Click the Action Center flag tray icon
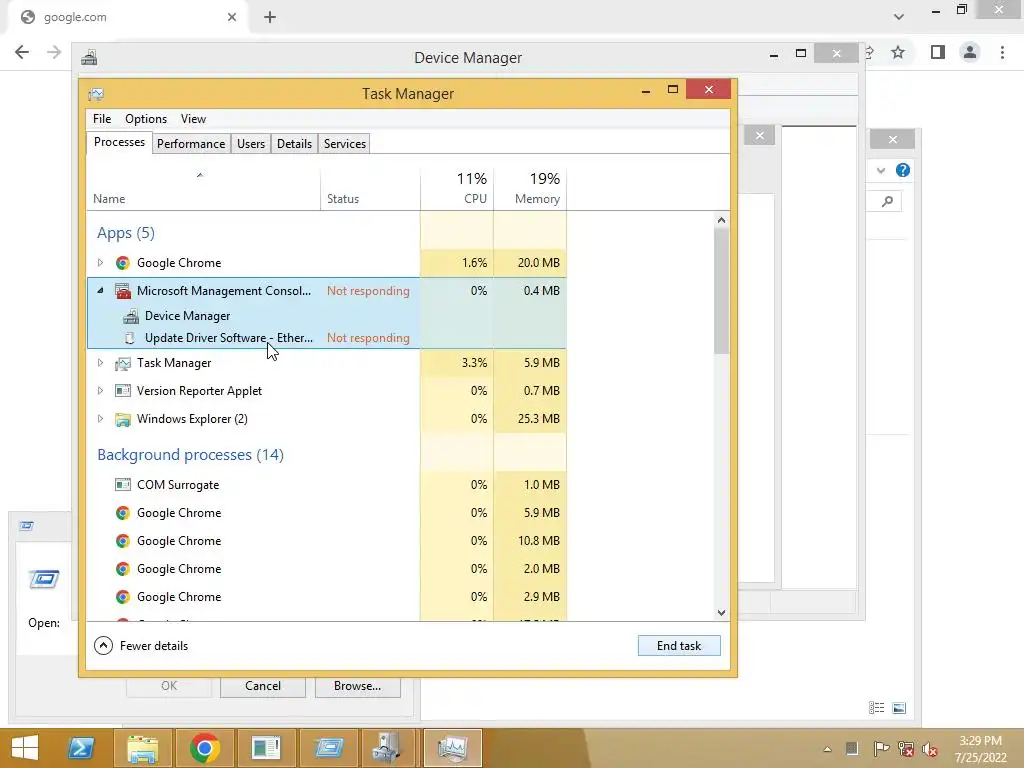 pos(881,748)
